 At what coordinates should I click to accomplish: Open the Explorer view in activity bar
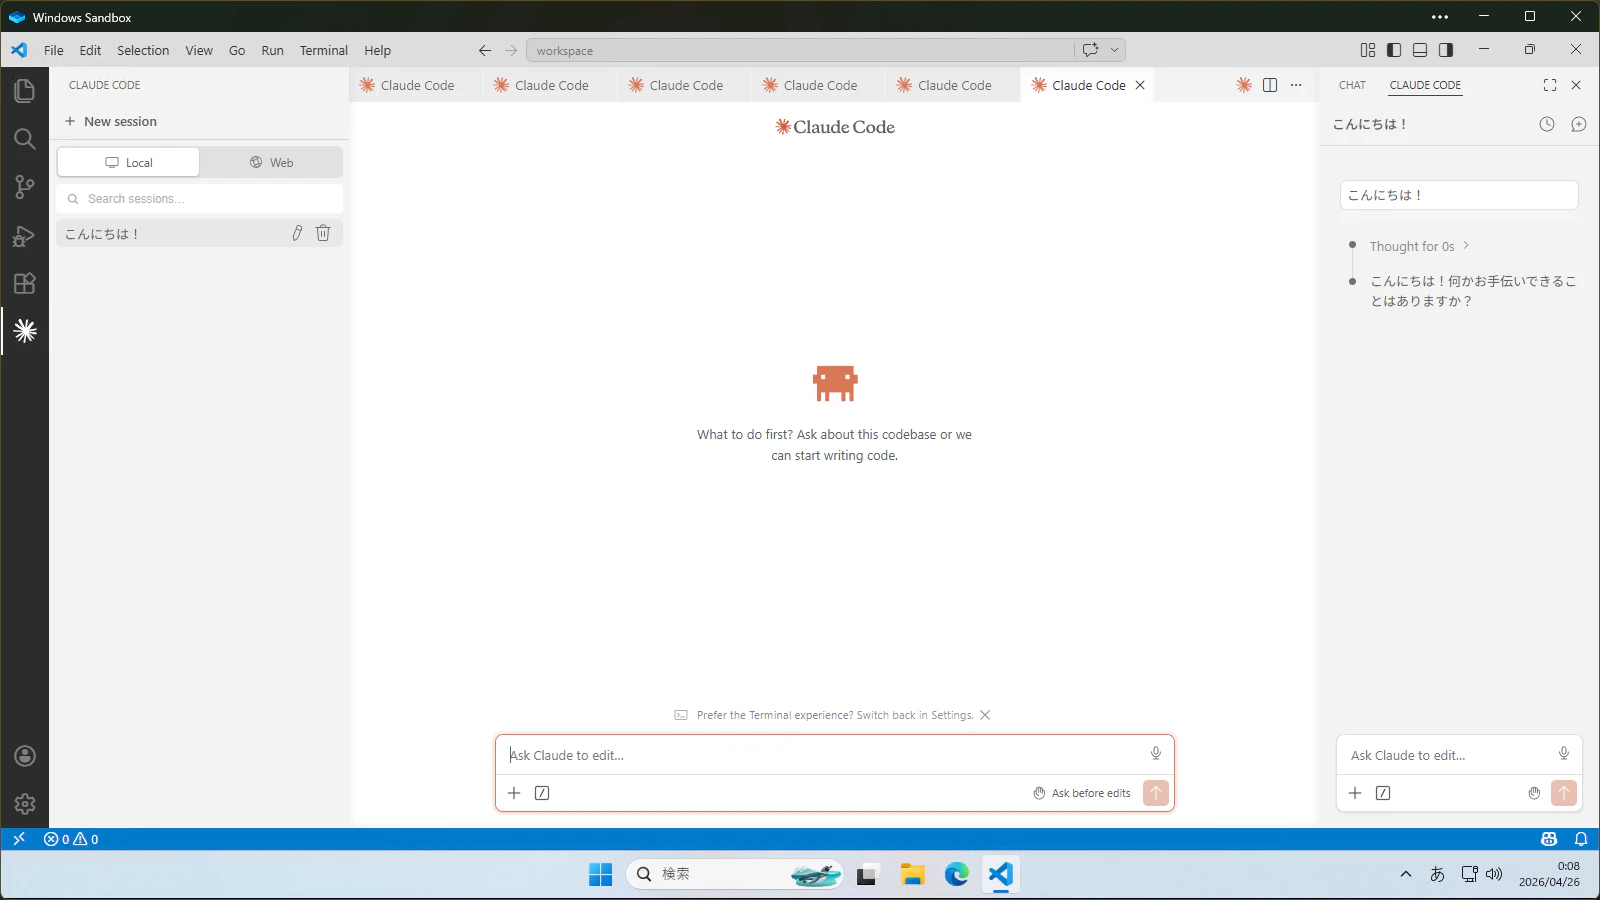point(25,91)
